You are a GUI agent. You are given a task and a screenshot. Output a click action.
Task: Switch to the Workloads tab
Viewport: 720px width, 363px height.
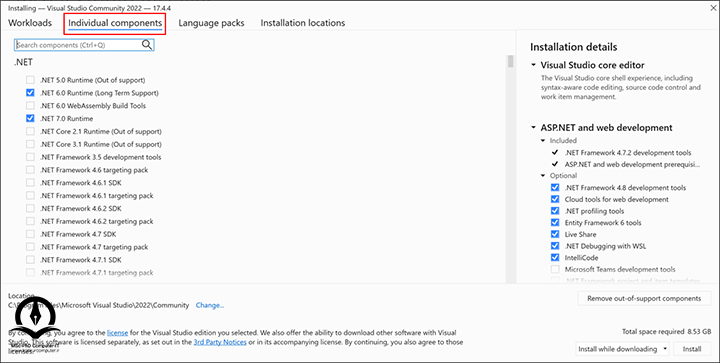click(x=30, y=23)
